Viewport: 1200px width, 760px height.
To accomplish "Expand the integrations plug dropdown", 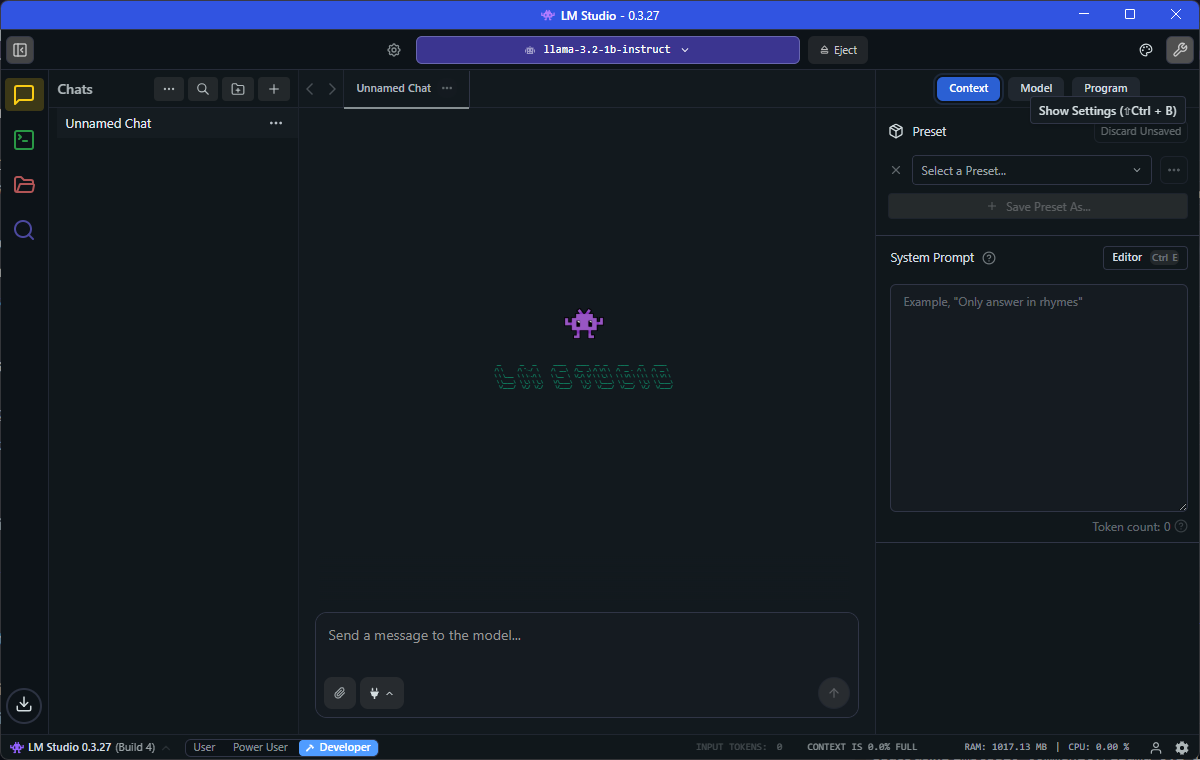I will point(381,693).
